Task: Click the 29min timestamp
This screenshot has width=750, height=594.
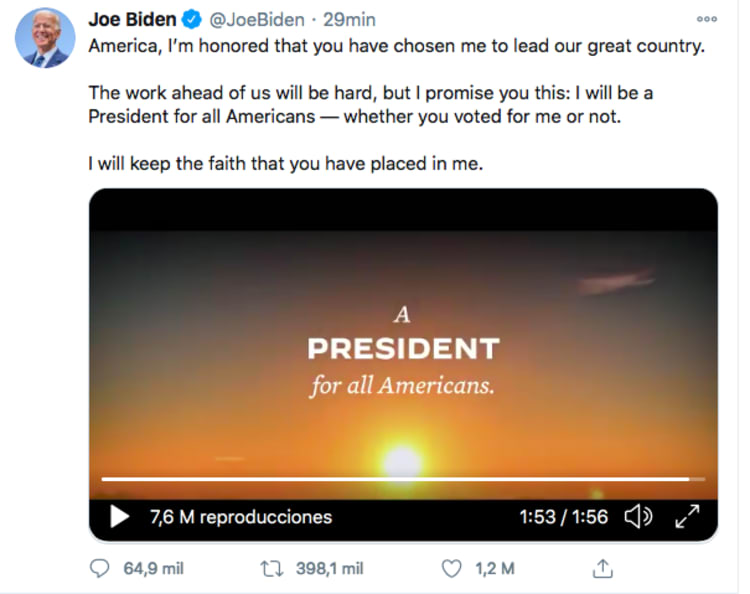Action: pyautogui.click(x=348, y=20)
